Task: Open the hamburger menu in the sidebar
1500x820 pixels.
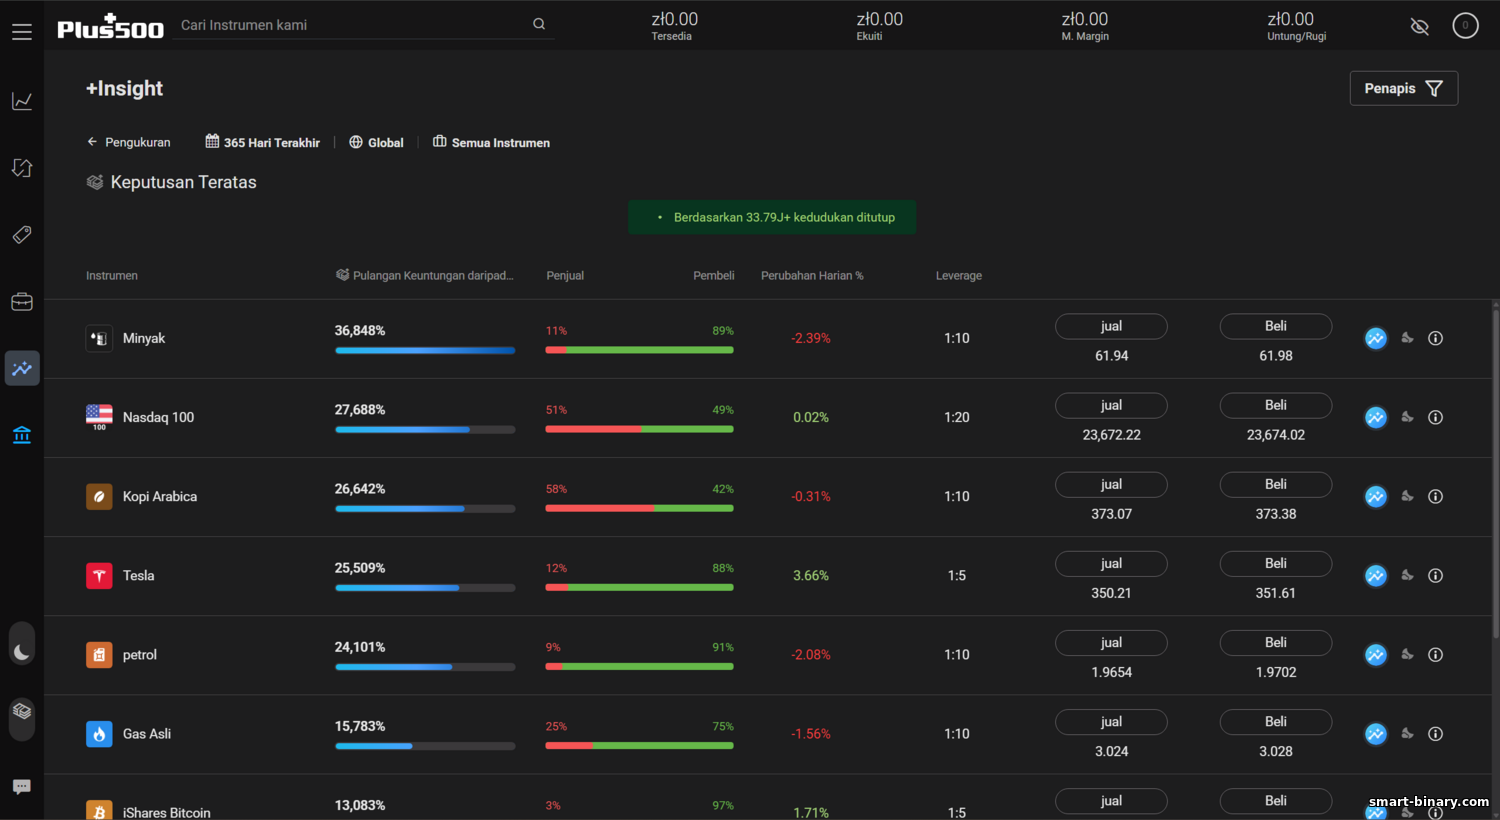Action: [x=22, y=32]
